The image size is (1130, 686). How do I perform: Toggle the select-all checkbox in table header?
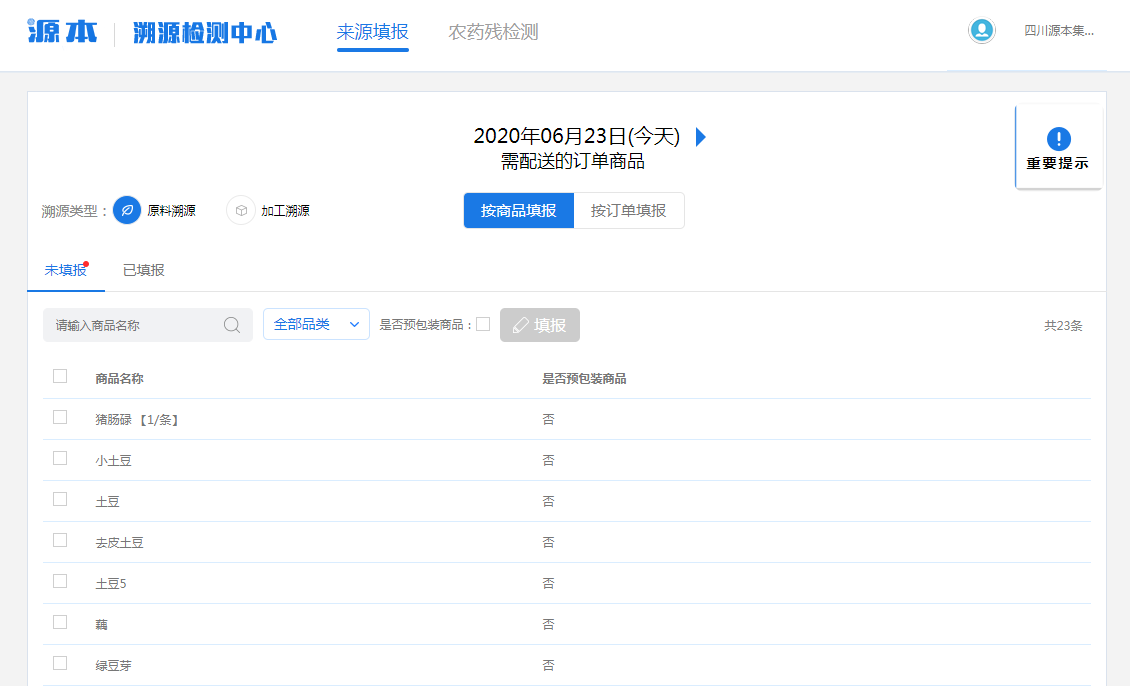59,376
